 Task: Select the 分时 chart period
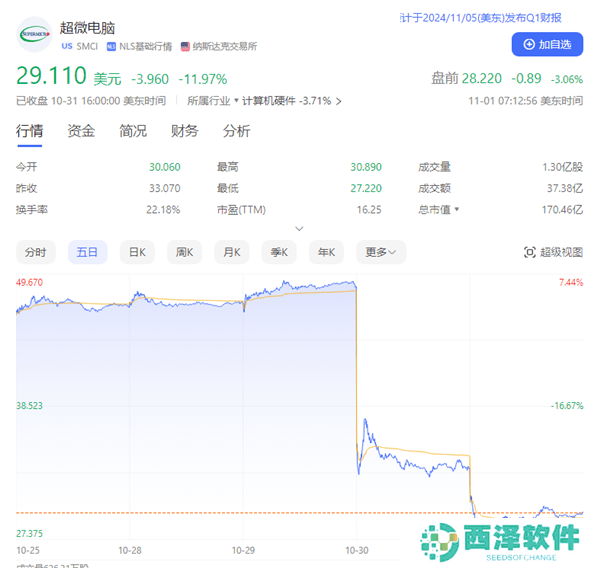coord(36,252)
